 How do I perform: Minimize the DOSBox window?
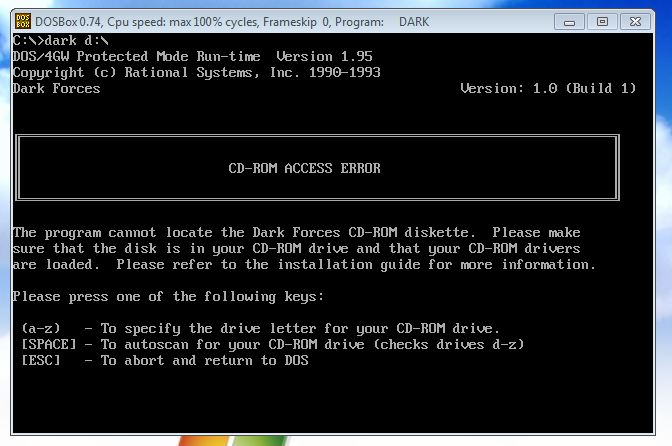(x=569, y=21)
